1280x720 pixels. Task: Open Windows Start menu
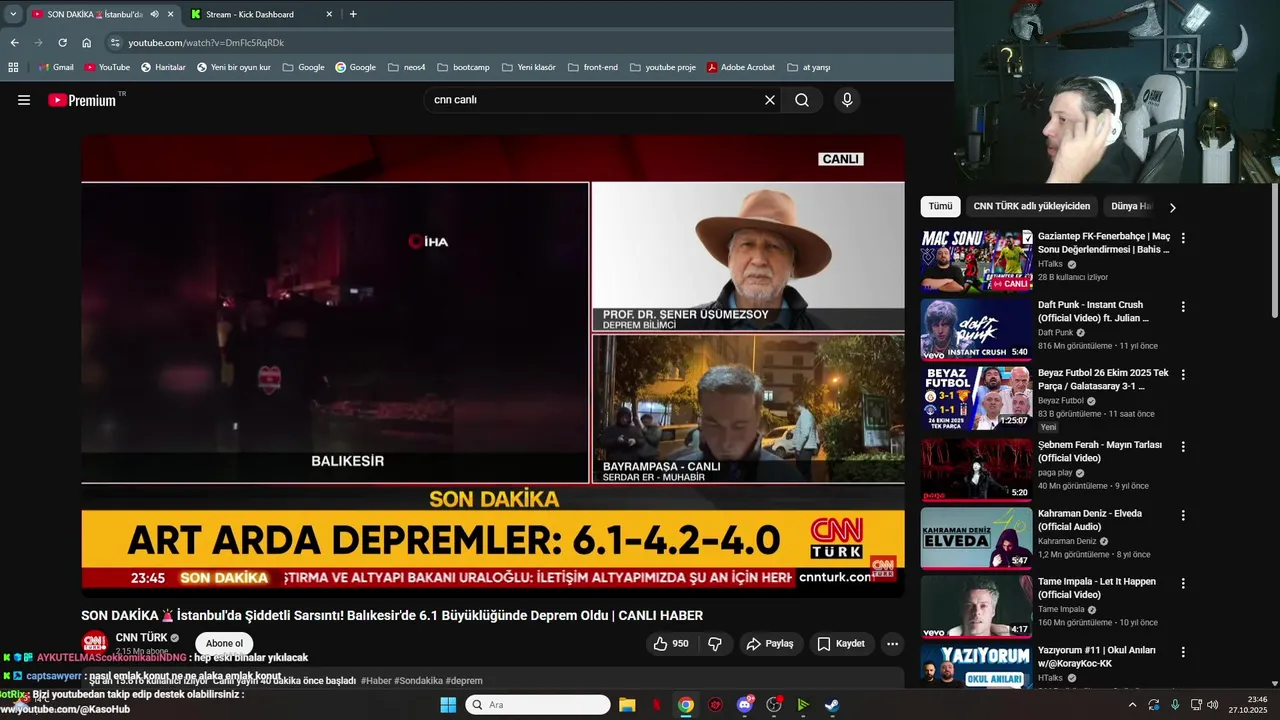pos(448,705)
